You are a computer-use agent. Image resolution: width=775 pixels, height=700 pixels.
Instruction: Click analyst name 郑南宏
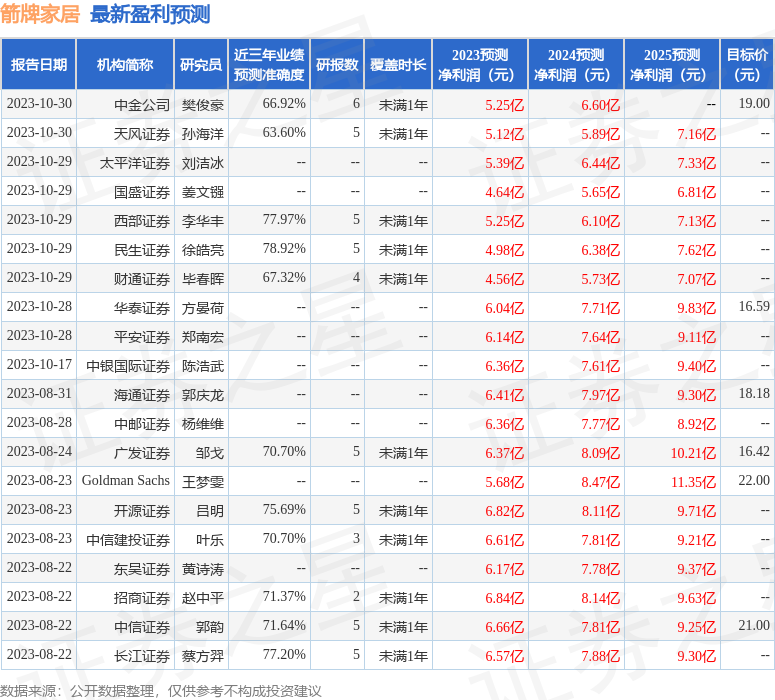203,337
